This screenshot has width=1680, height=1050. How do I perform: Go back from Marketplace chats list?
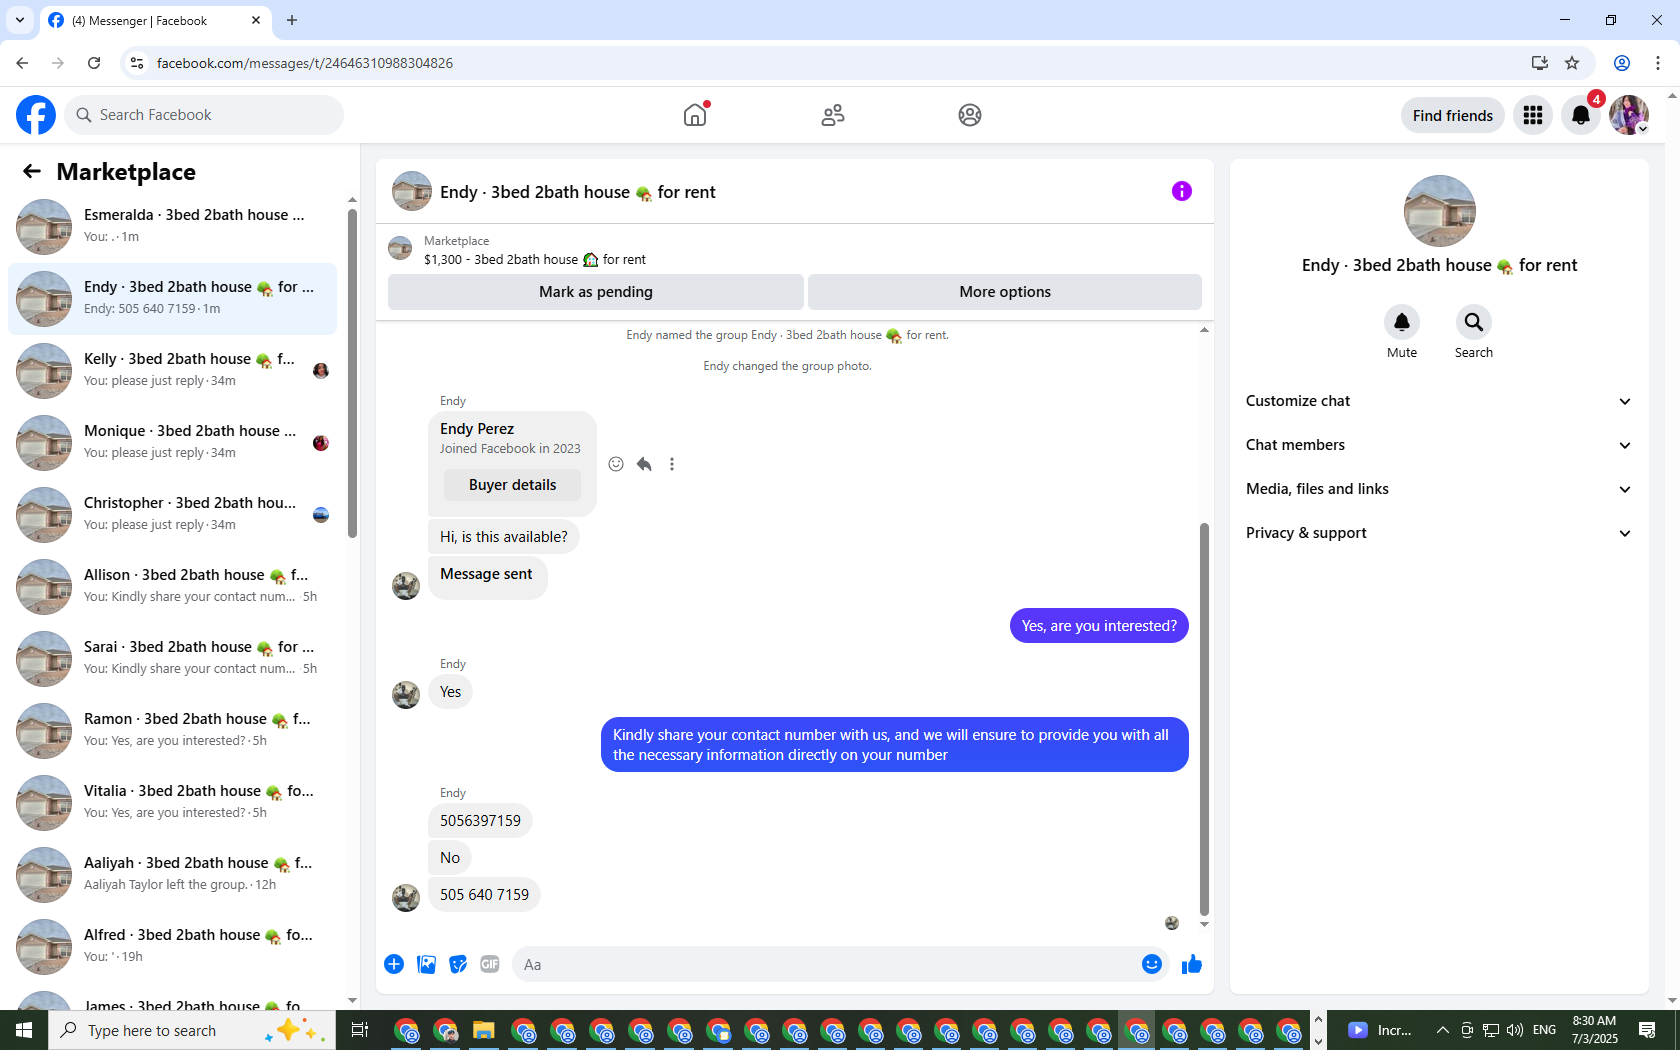coord(32,171)
